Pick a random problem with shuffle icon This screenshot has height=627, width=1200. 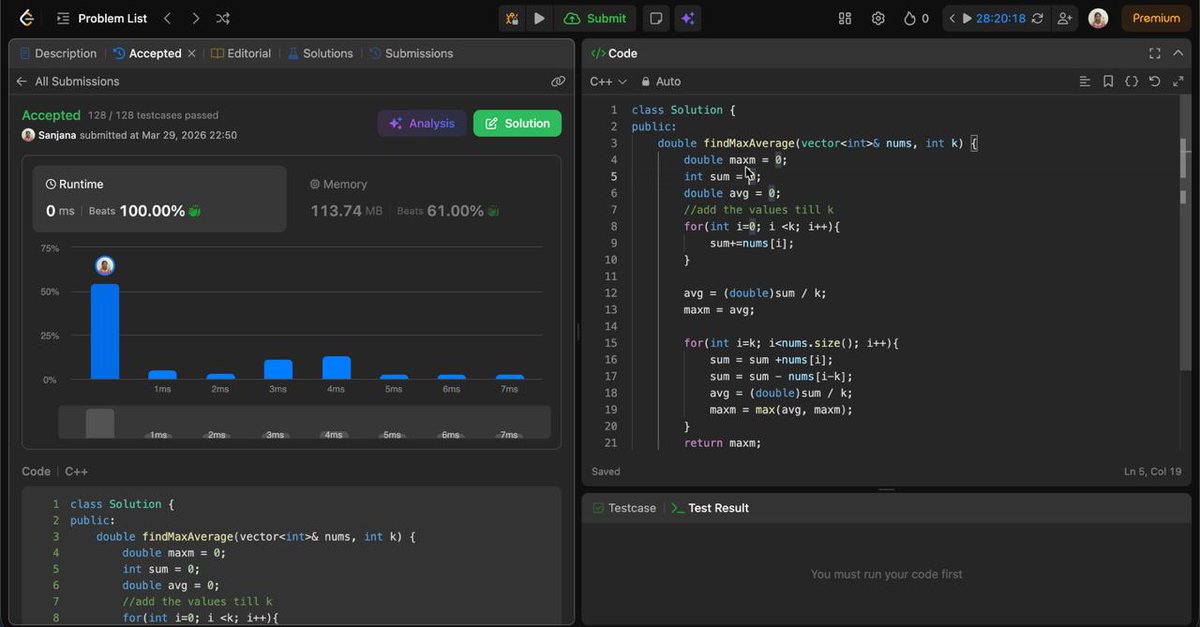223,18
